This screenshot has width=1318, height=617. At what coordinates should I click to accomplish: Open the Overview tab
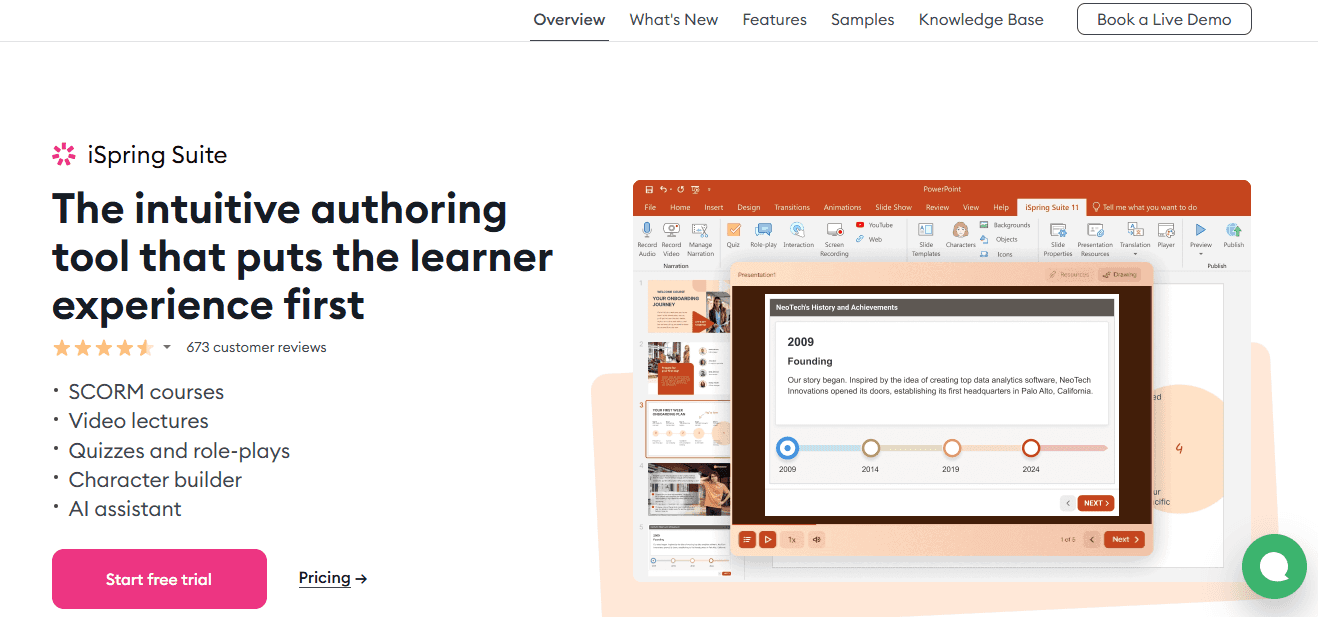click(x=569, y=20)
